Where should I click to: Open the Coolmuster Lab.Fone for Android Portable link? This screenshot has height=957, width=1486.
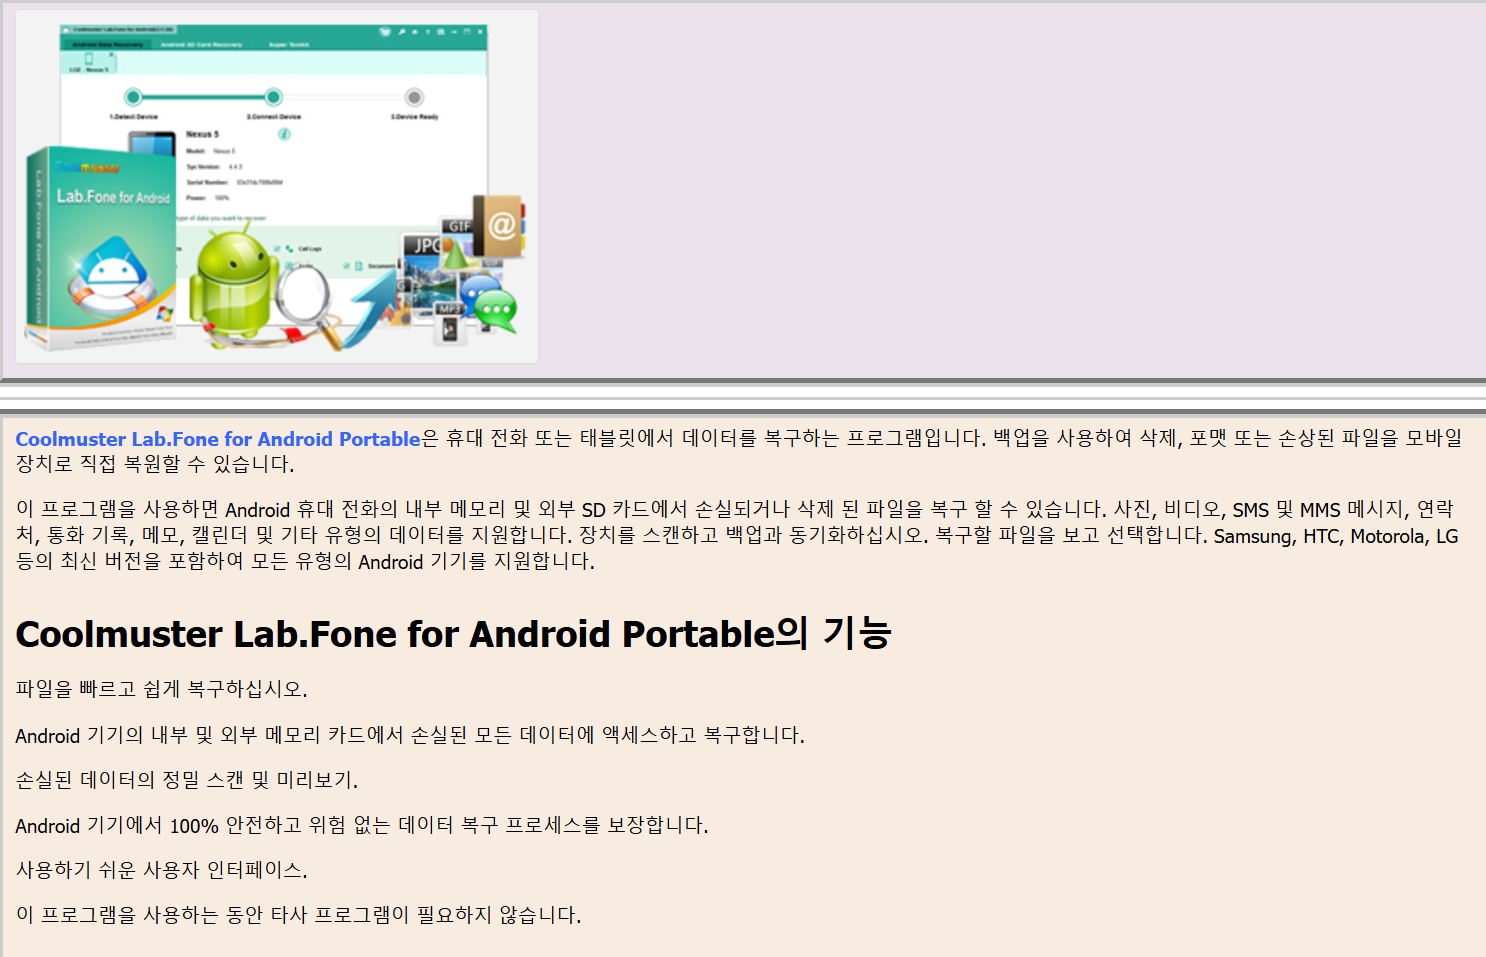coord(218,439)
